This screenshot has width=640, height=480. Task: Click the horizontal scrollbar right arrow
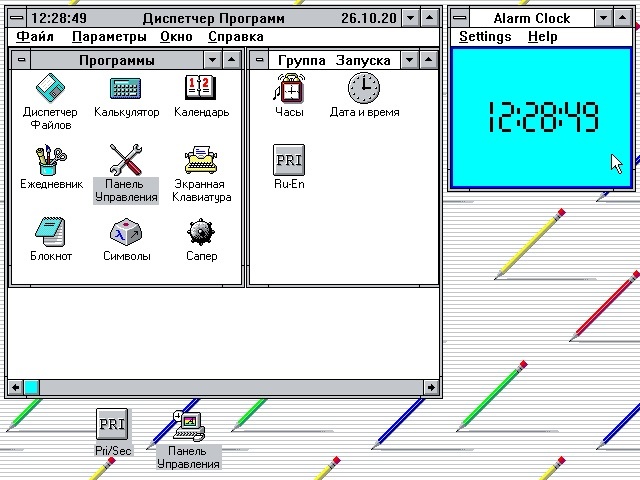point(431,387)
